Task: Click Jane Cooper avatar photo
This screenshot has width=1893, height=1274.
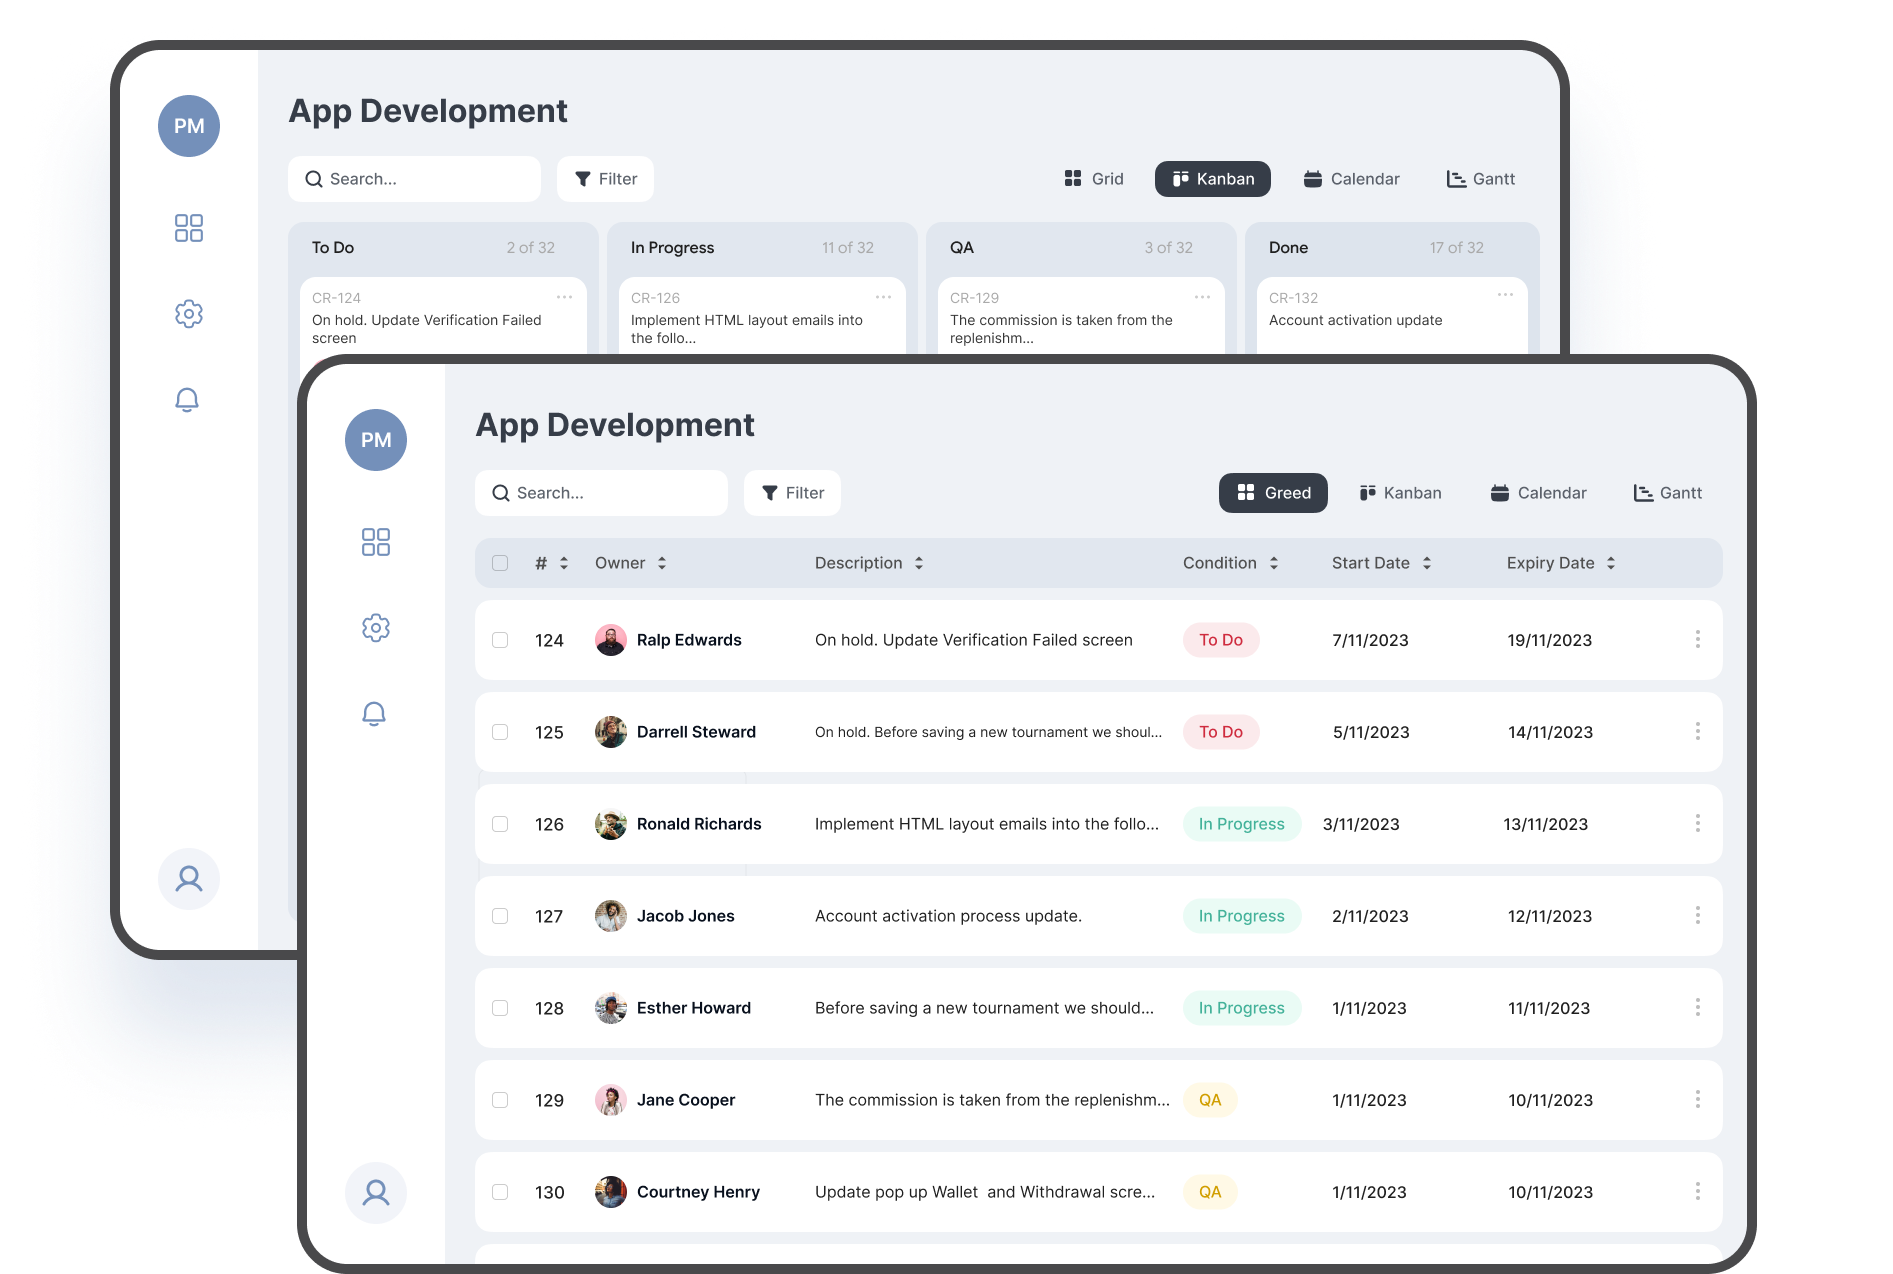Action: 611,1100
